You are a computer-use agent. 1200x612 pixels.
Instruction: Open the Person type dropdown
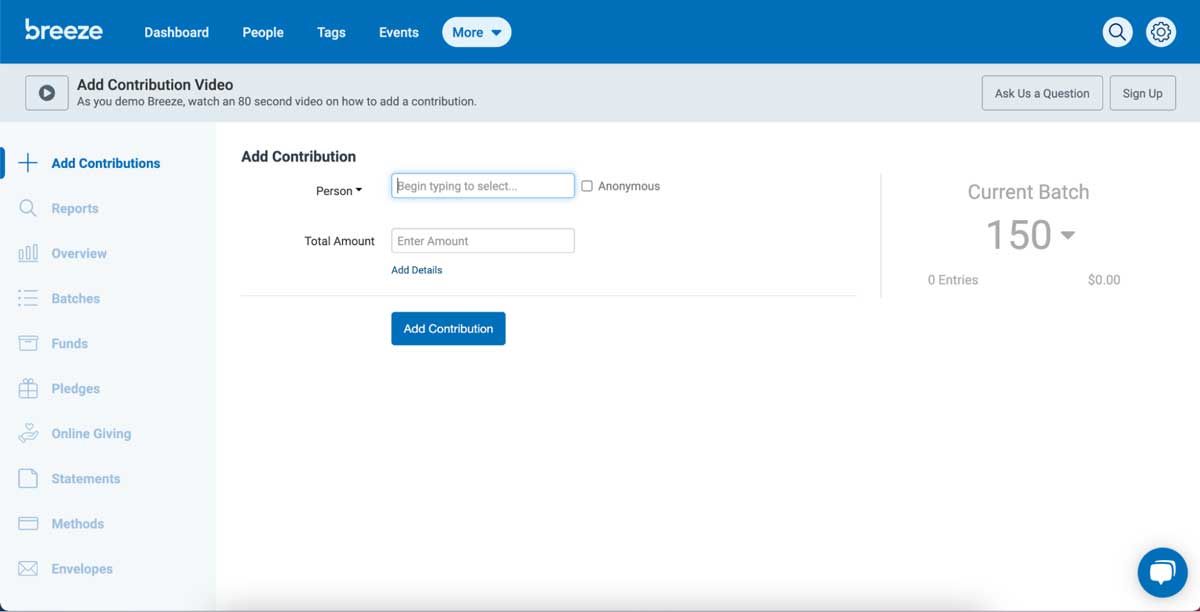click(x=339, y=190)
